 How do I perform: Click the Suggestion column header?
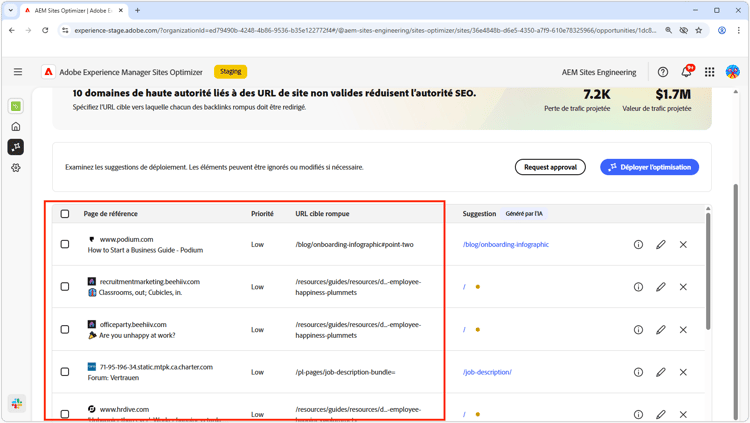479,214
